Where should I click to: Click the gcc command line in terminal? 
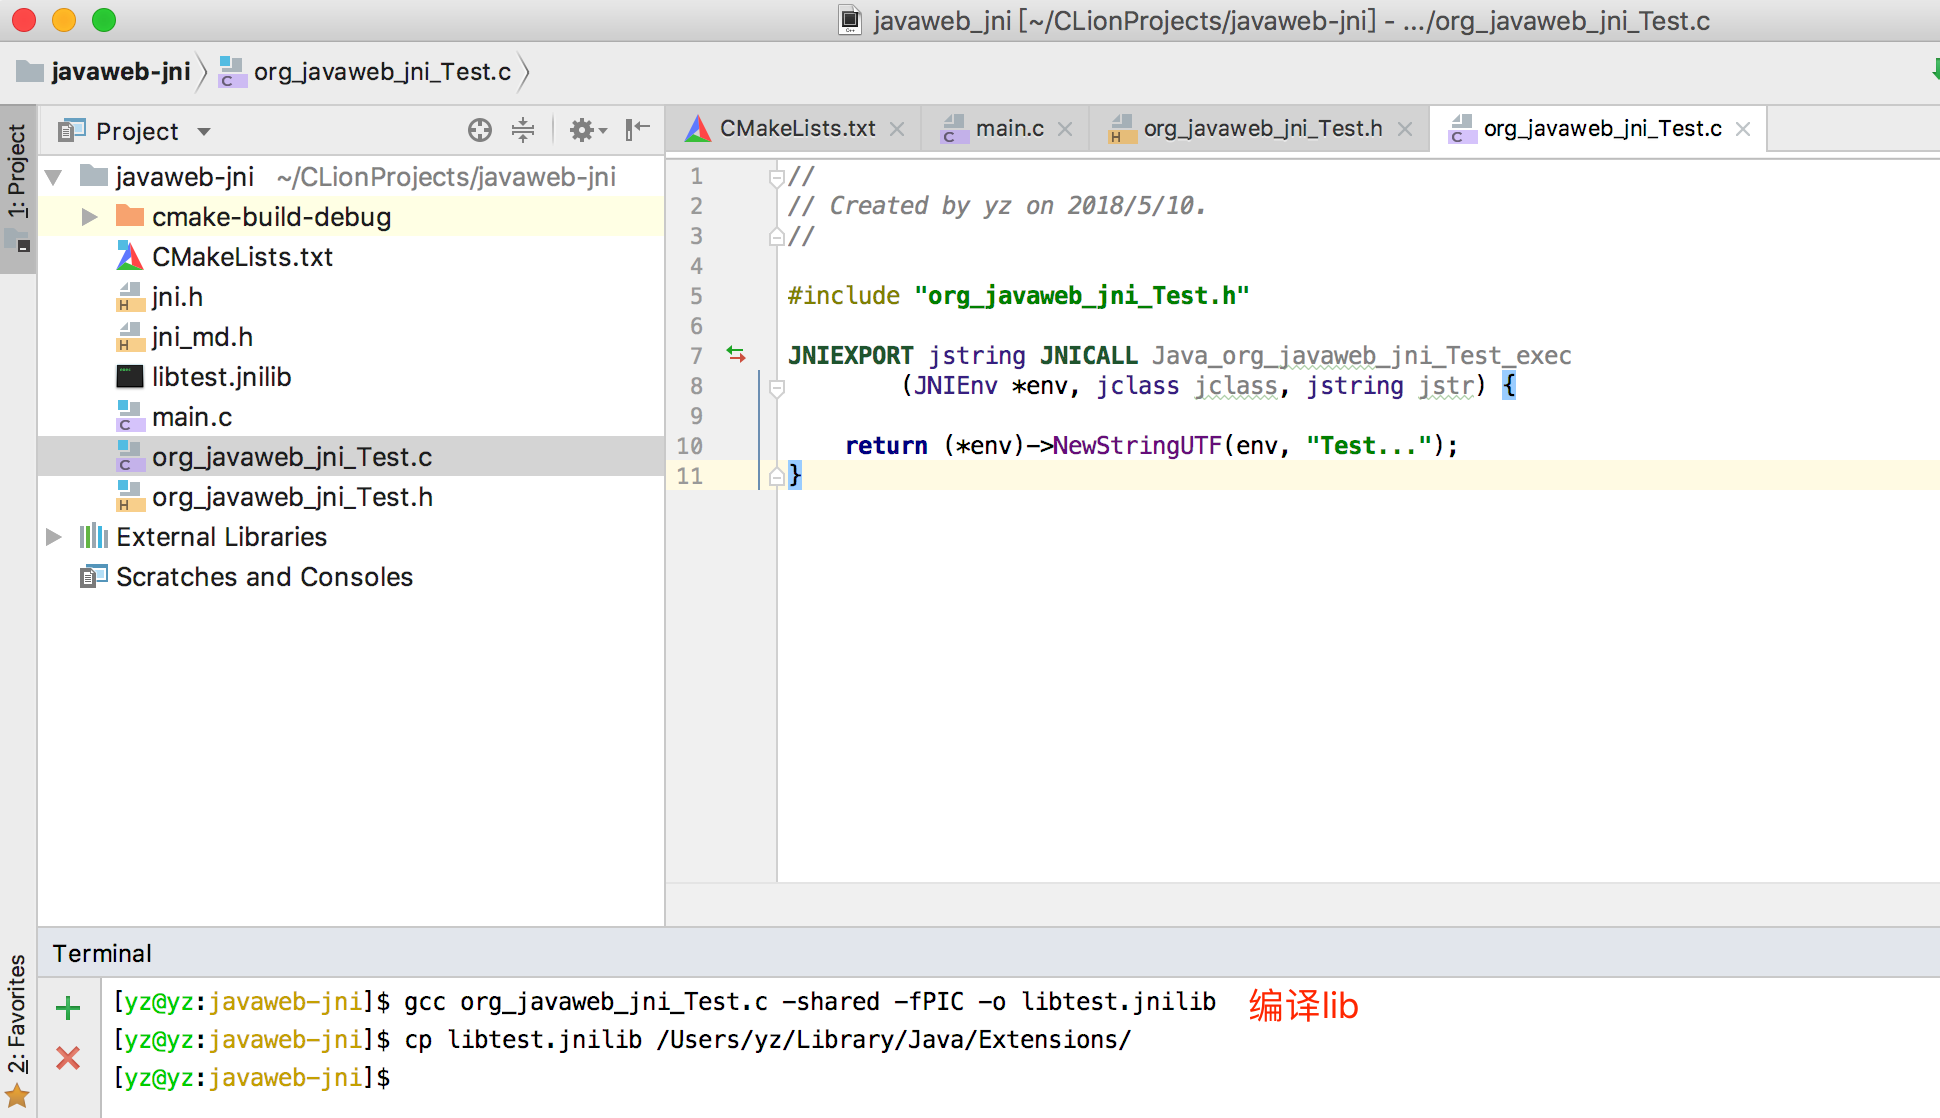coord(810,1002)
